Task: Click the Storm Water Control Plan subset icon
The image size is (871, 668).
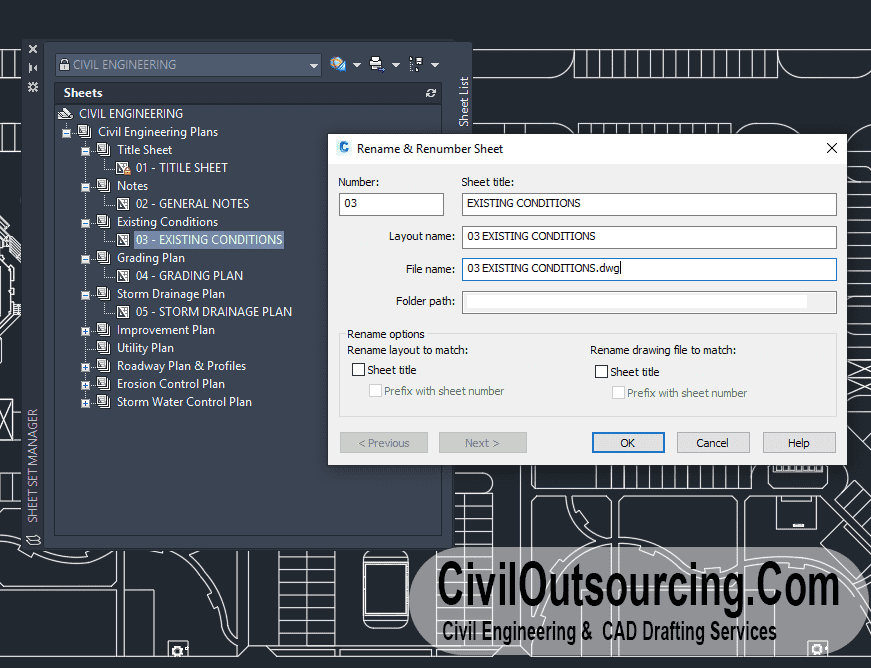Action: click(x=104, y=402)
